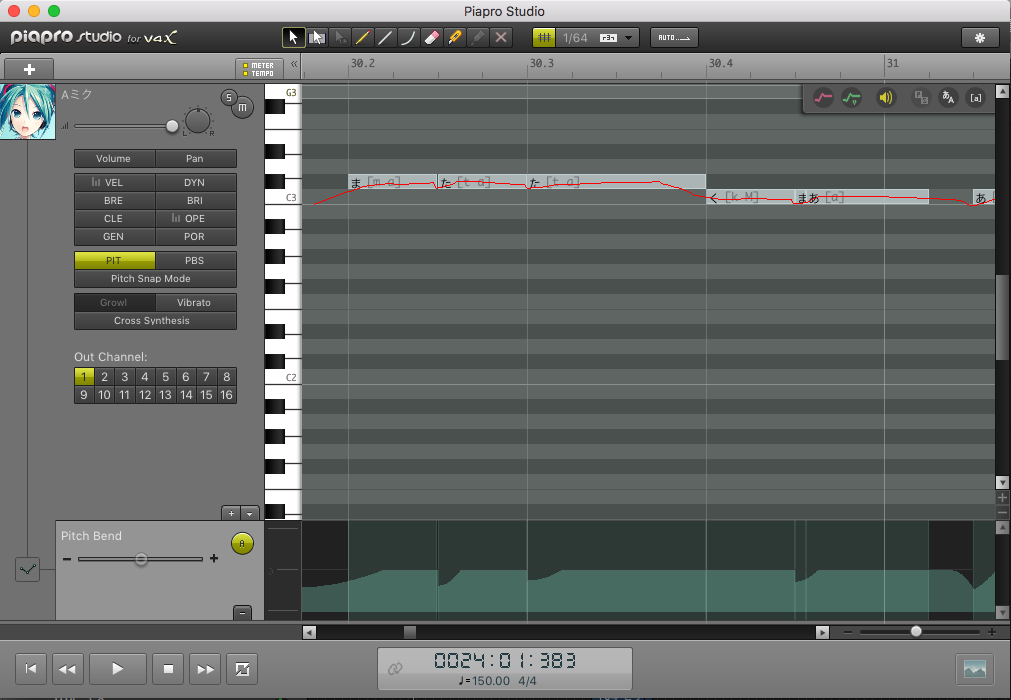Select the arrow pointer tool
The width and height of the screenshot is (1011, 700).
coord(293,37)
